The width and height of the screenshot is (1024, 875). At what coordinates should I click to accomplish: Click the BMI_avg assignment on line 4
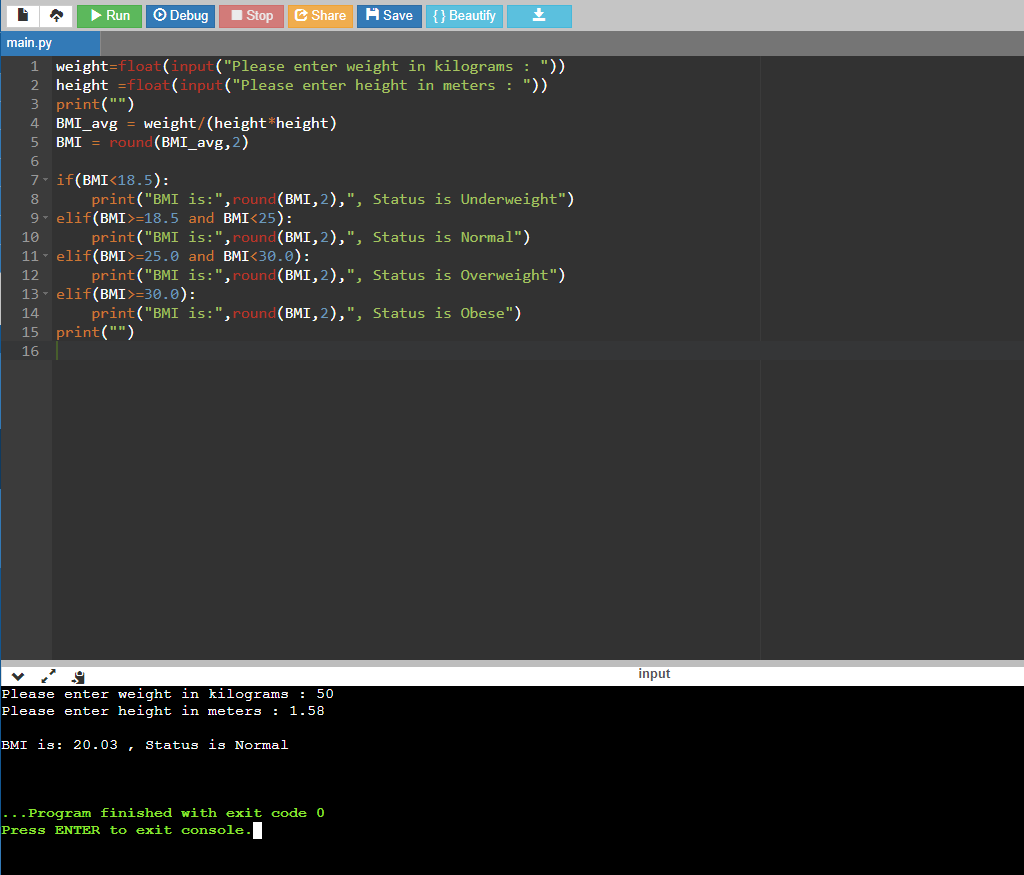(196, 123)
